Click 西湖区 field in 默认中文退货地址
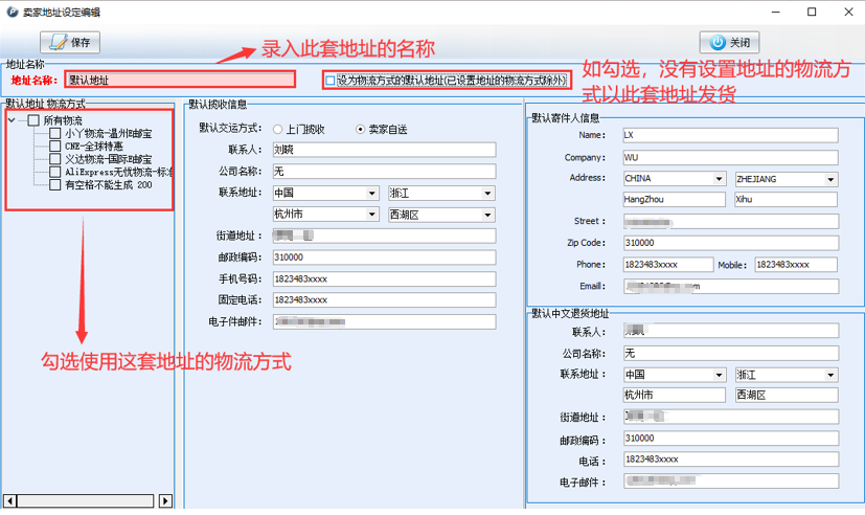 (x=786, y=395)
